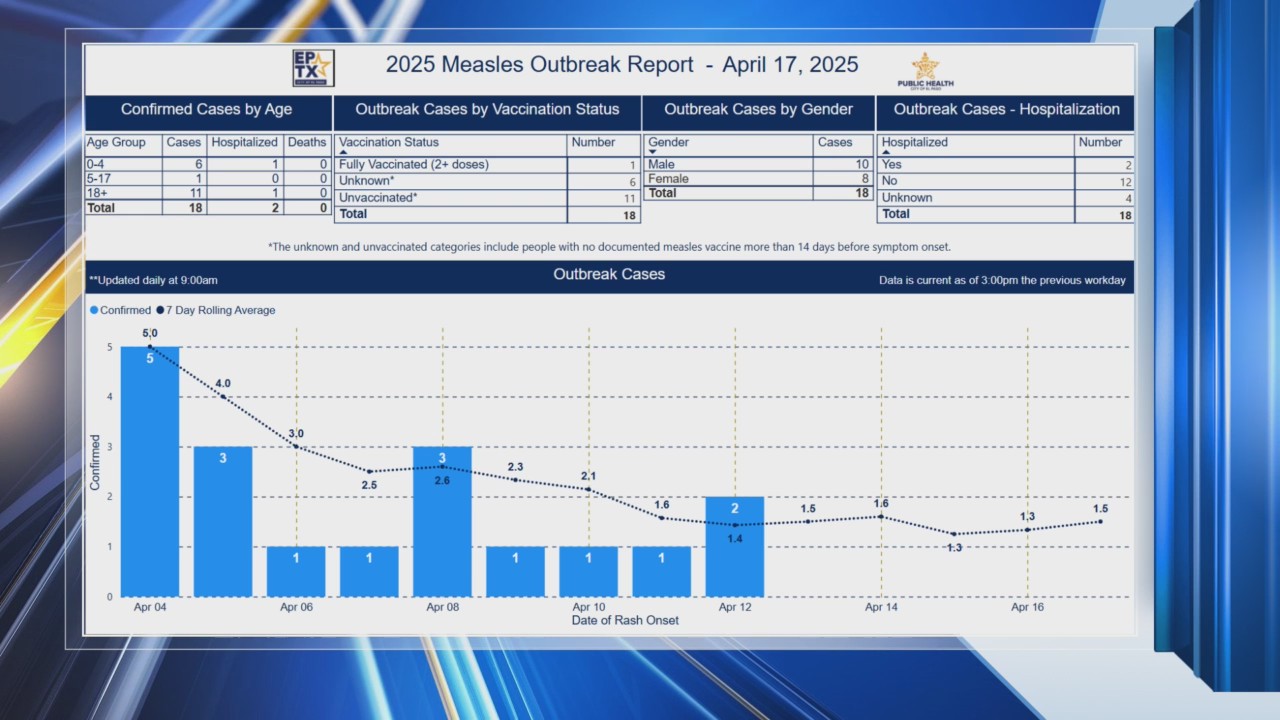Click the 2025 Measles Outbreak Report title
Viewport: 1280px width, 720px height.
click(x=621, y=64)
